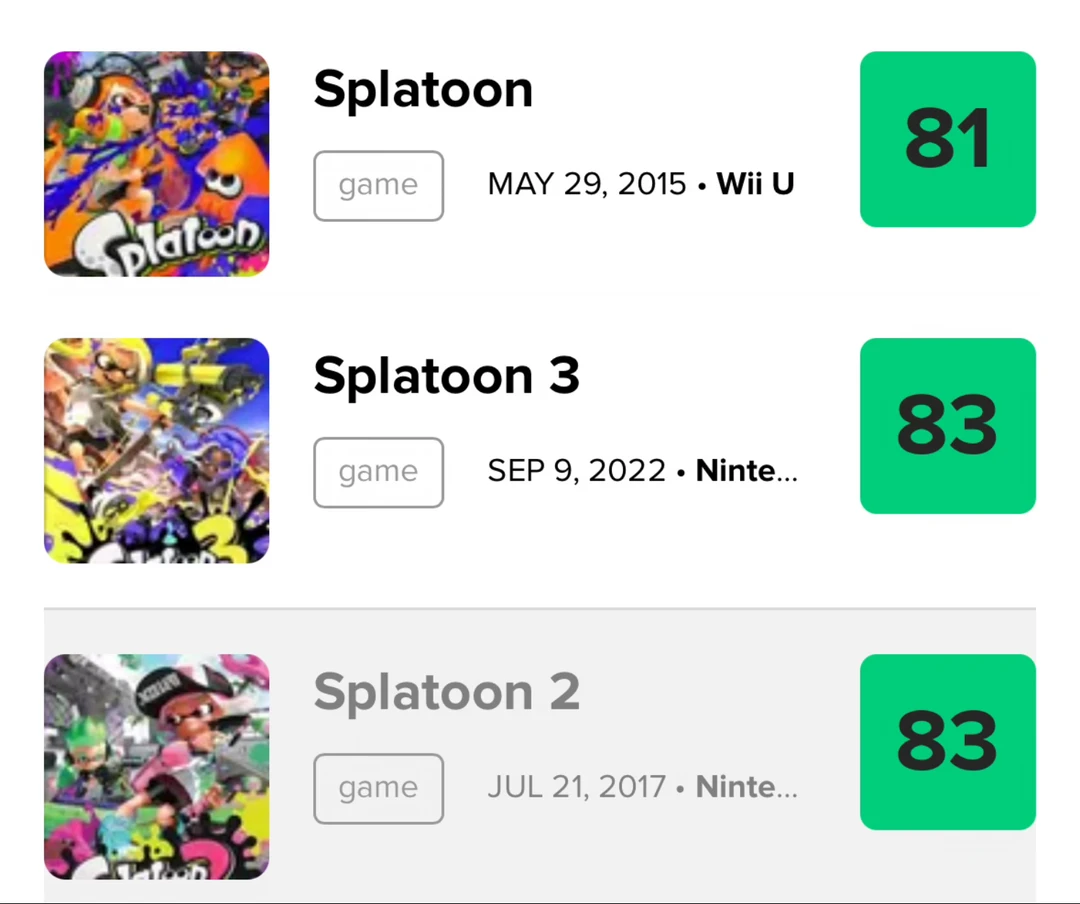Click the Splatoon 3 game title

coord(446,376)
